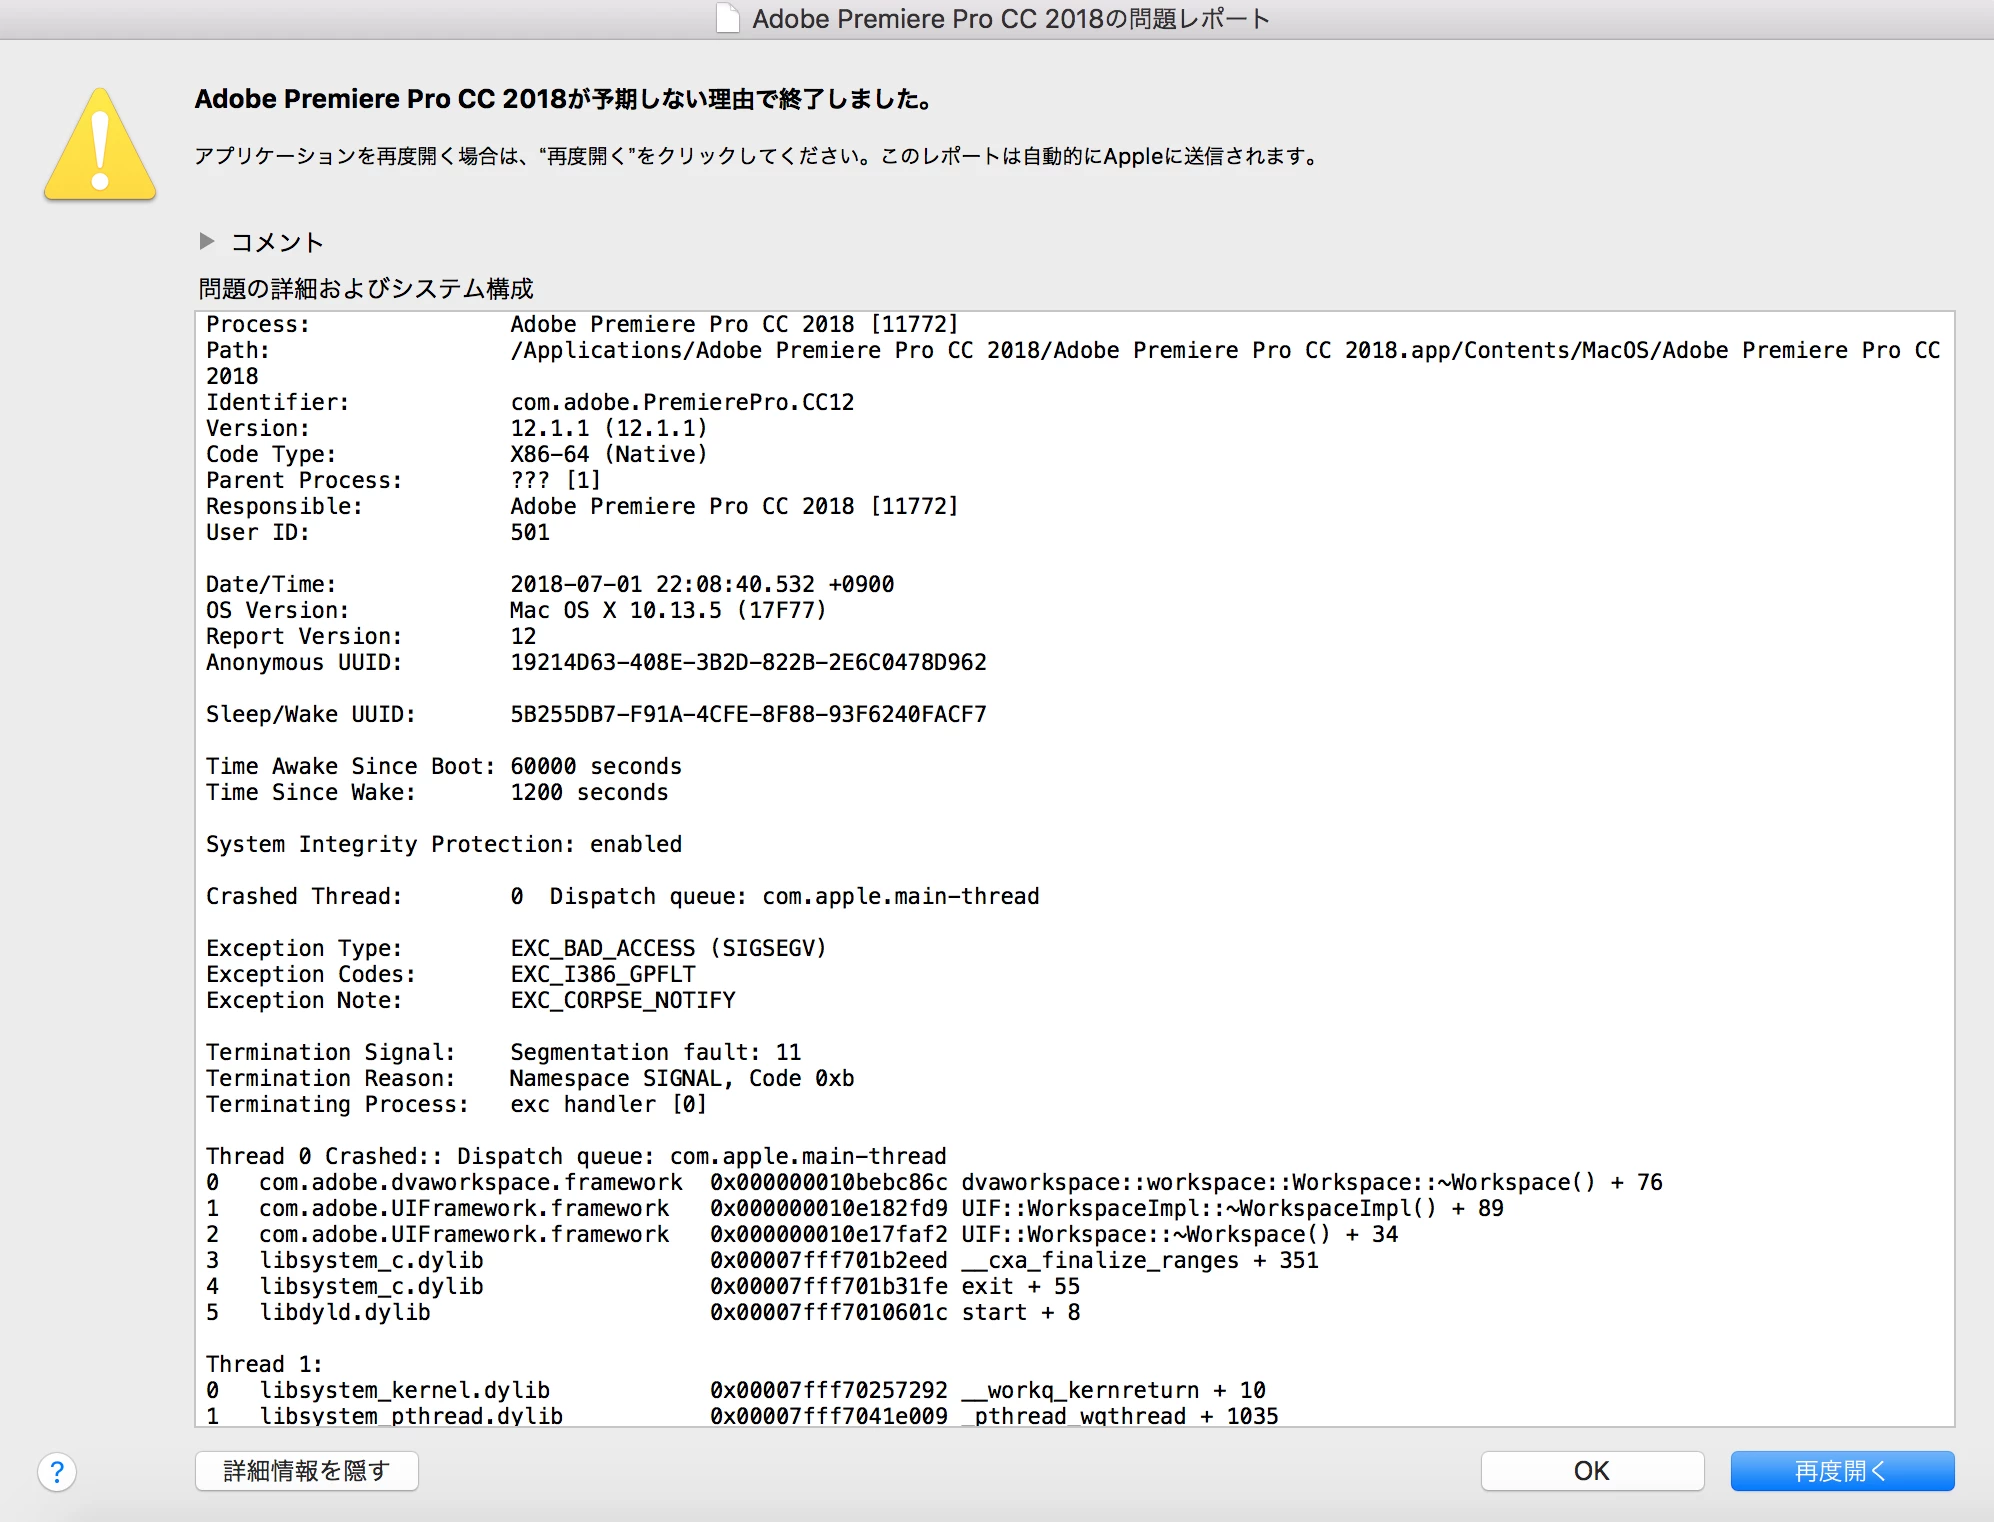Click the 問題の詳細およびシステム構成 label
The image size is (1994, 1522).
coord(365,289)
